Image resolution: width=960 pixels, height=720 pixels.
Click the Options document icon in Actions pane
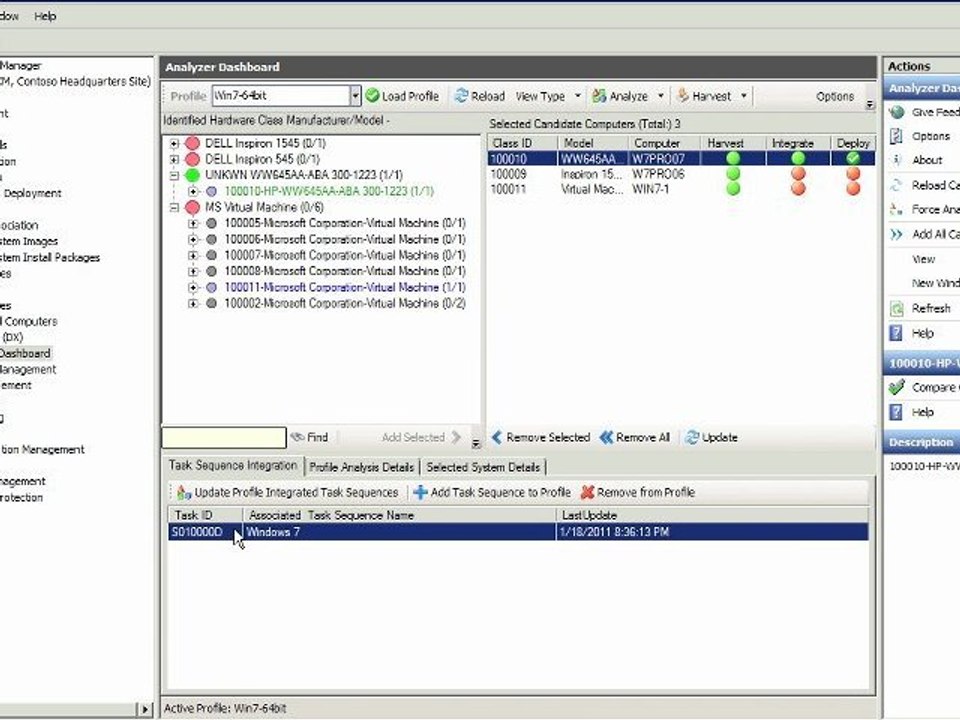coord(896,136)
